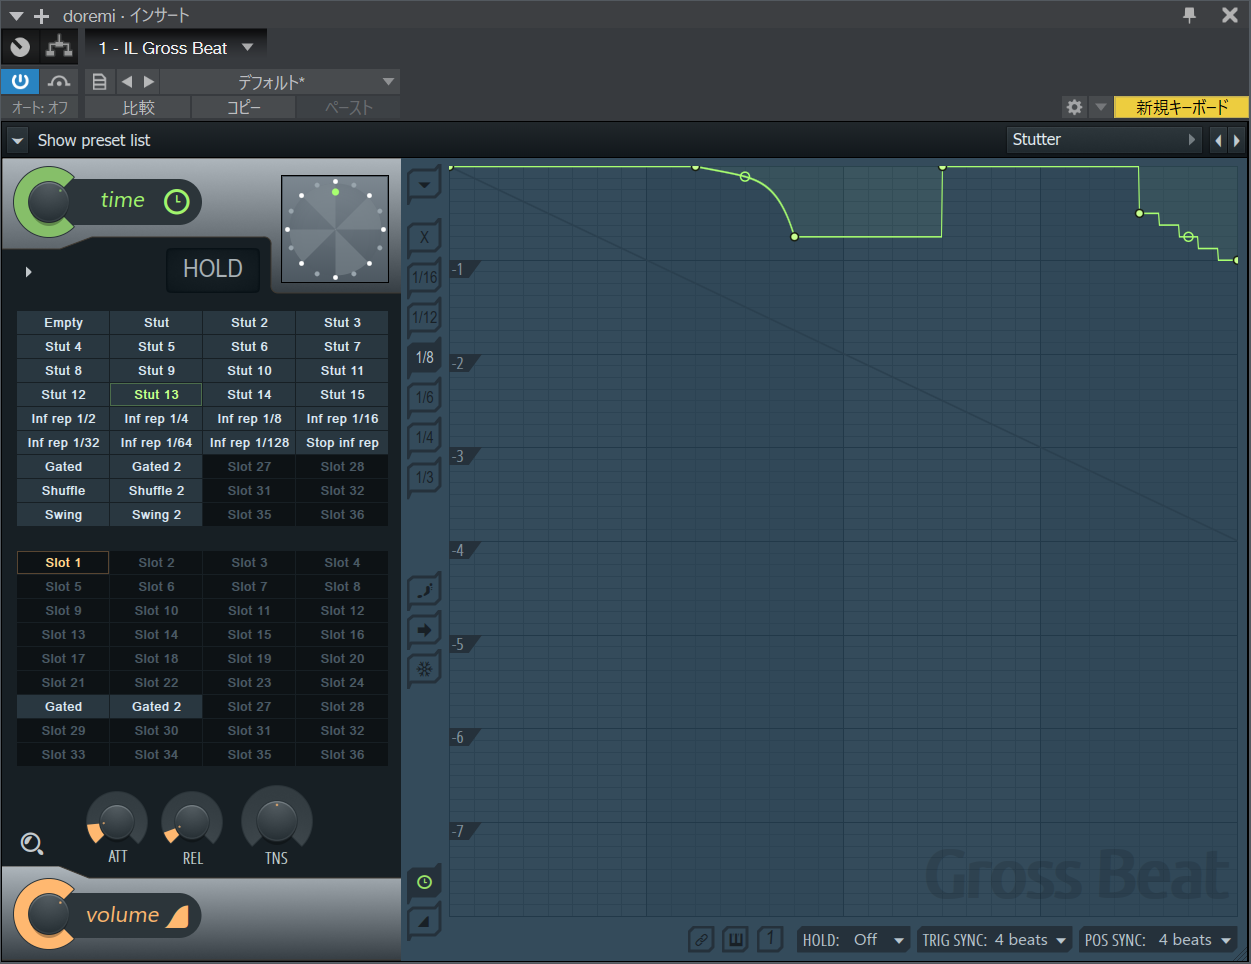Click the right arrow step icon
Screen dimensions: 1251x964
click(x=425, y=630)
